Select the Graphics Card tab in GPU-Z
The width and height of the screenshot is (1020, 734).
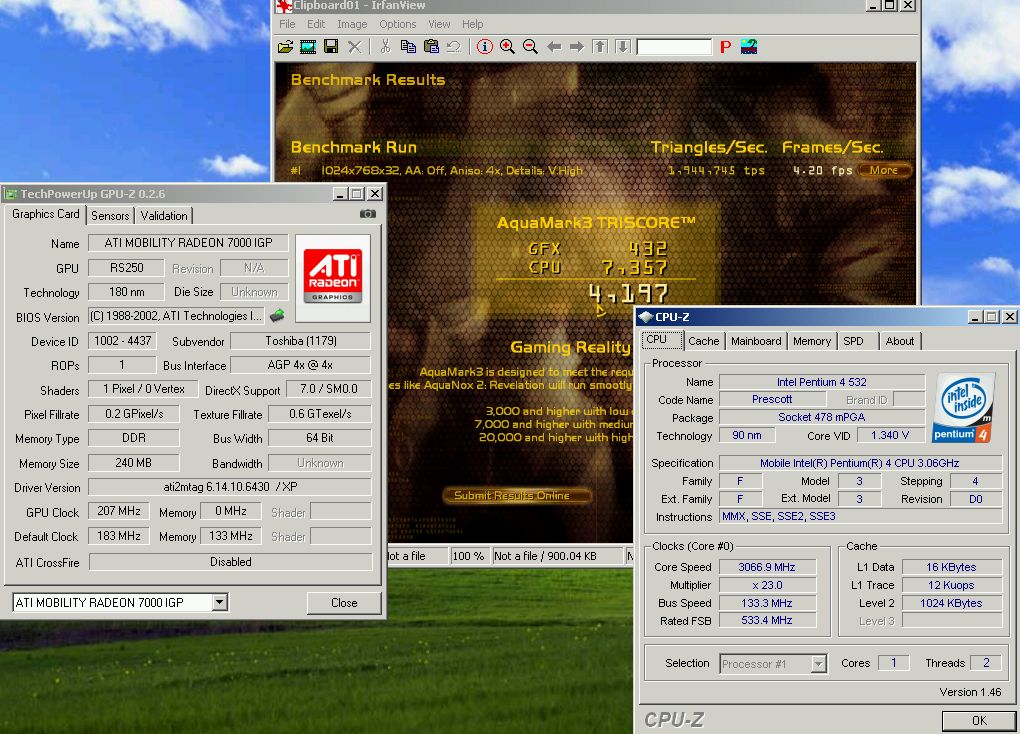point(46,214)
